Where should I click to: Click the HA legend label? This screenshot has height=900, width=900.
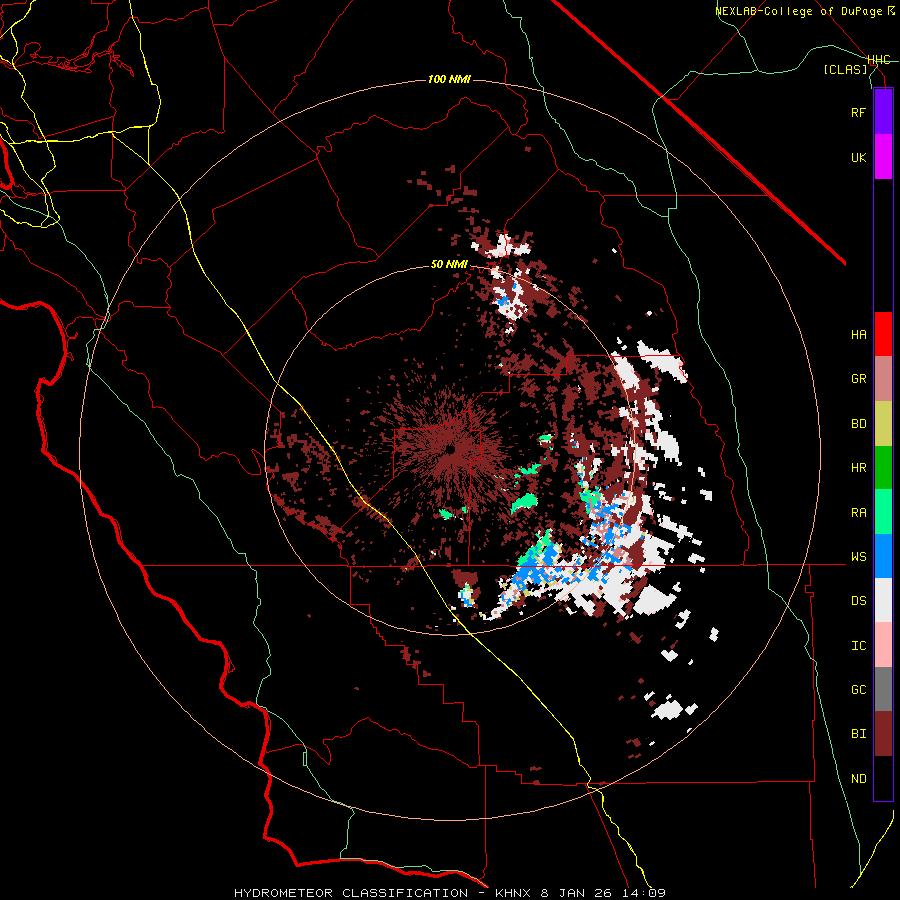858,335
